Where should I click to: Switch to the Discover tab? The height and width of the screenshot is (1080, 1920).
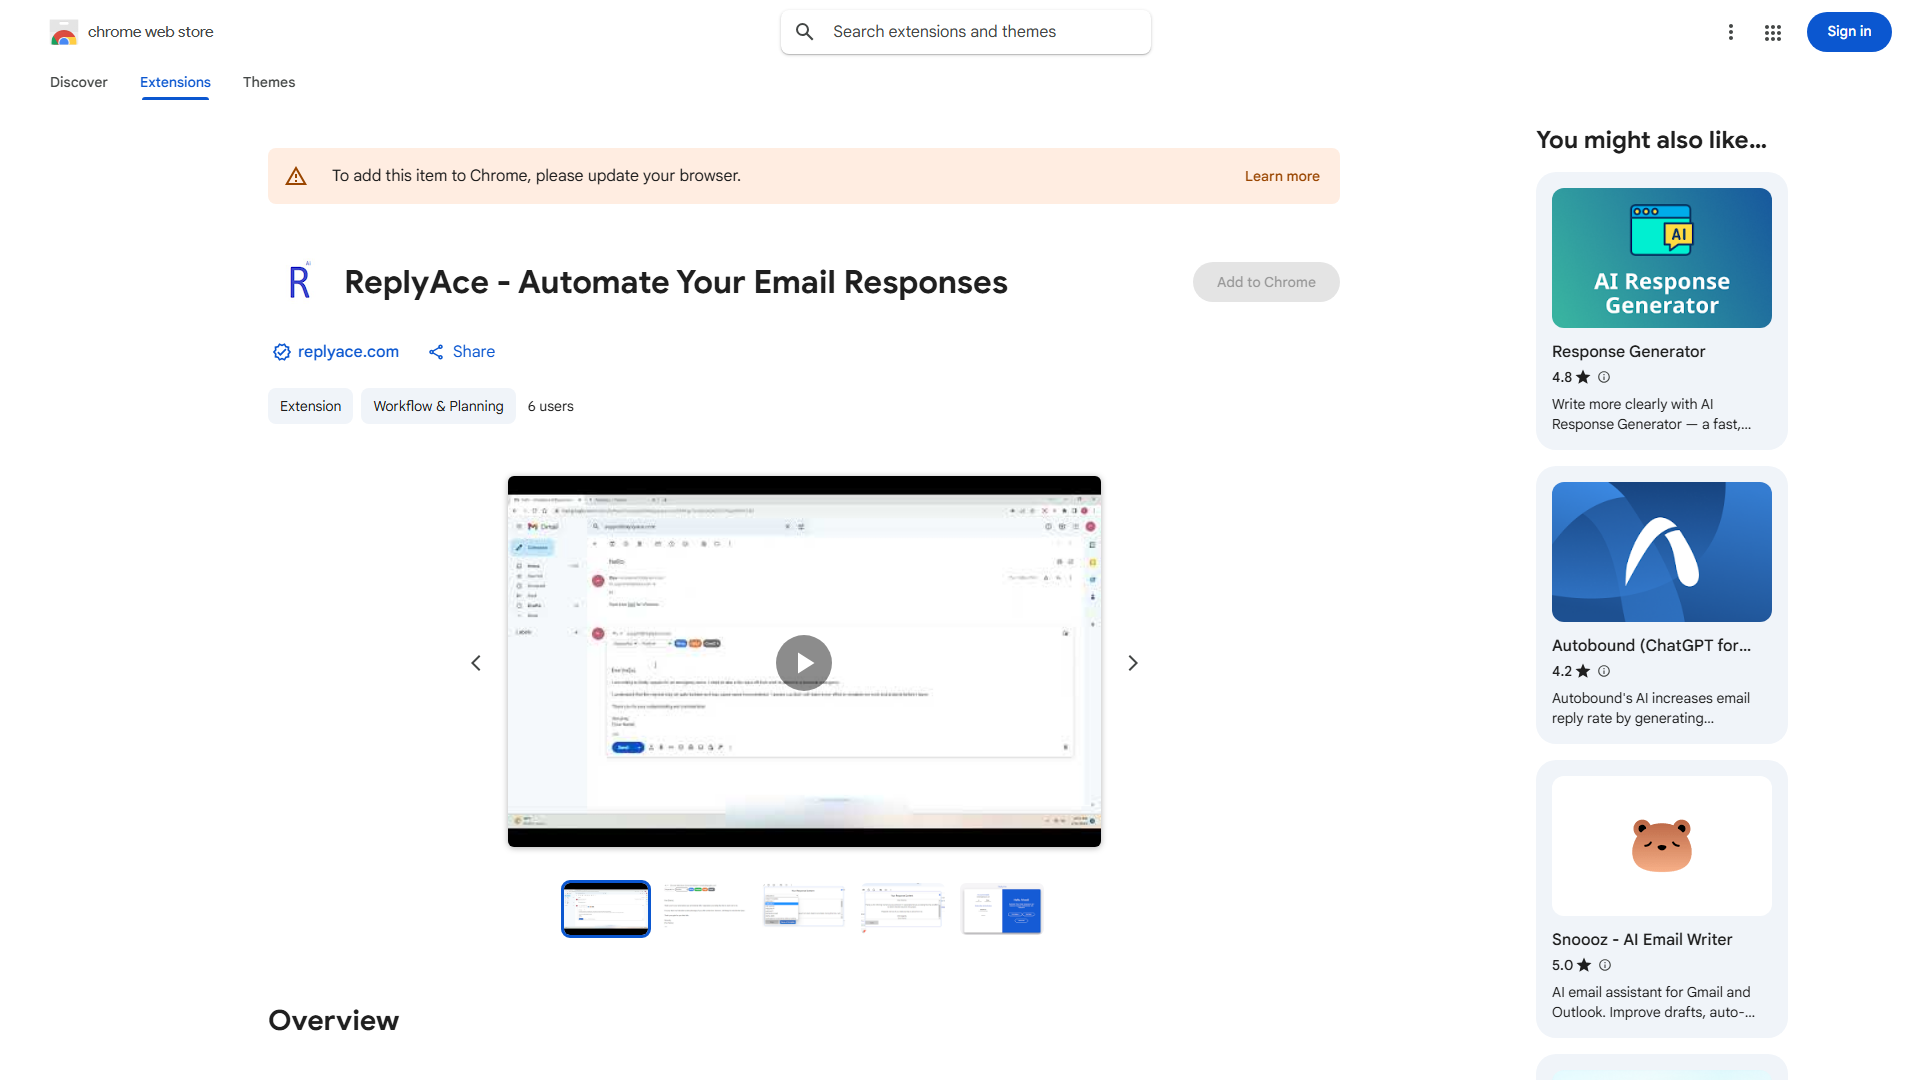pyautogui.click(x=79, y=82)
